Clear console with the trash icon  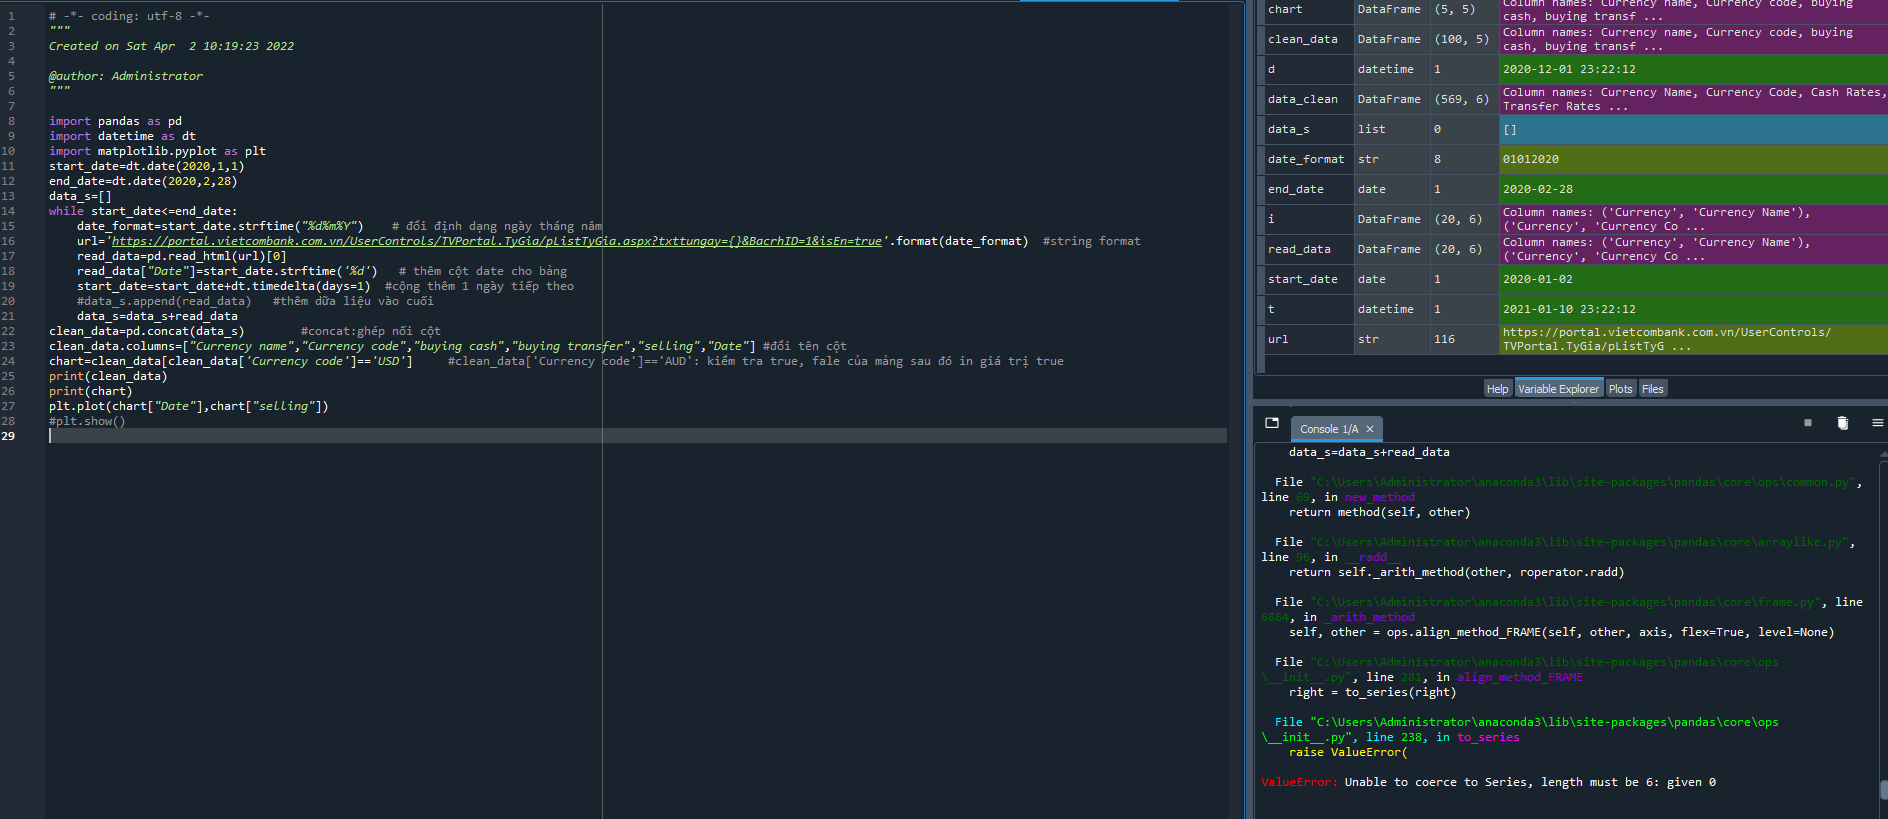click(x=1842, y=423)
